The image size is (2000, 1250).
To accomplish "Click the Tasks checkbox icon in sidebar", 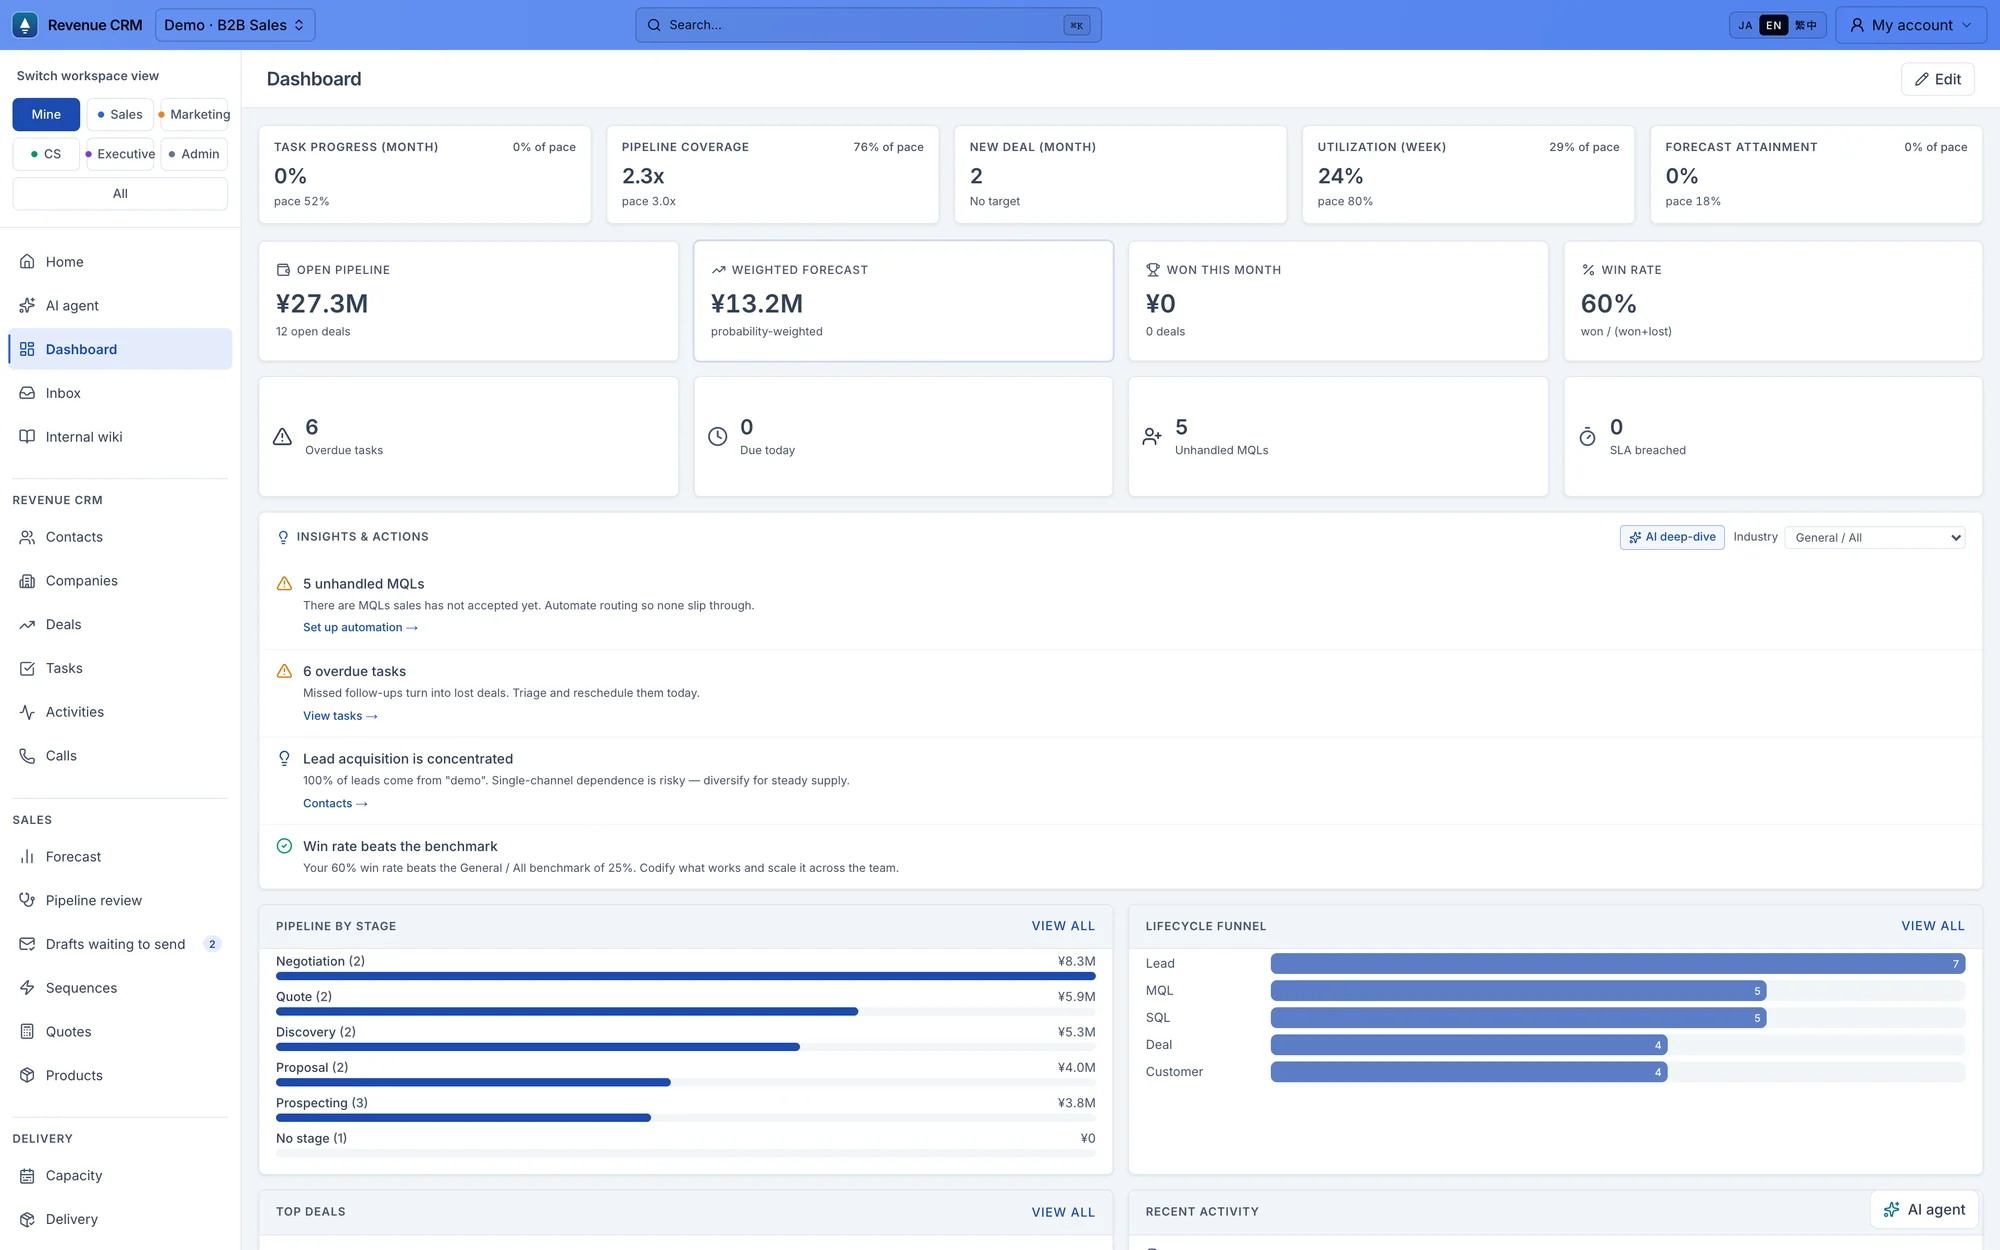I will (x=27, y=668).
